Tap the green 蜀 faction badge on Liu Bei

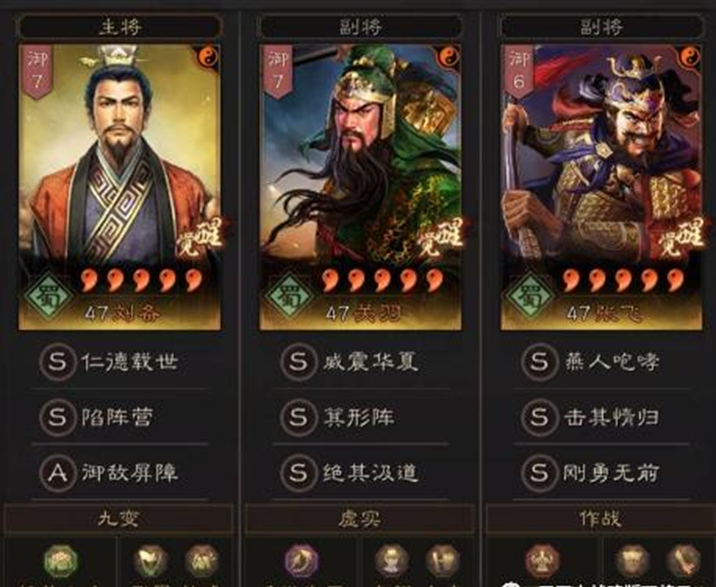point(48,296)
